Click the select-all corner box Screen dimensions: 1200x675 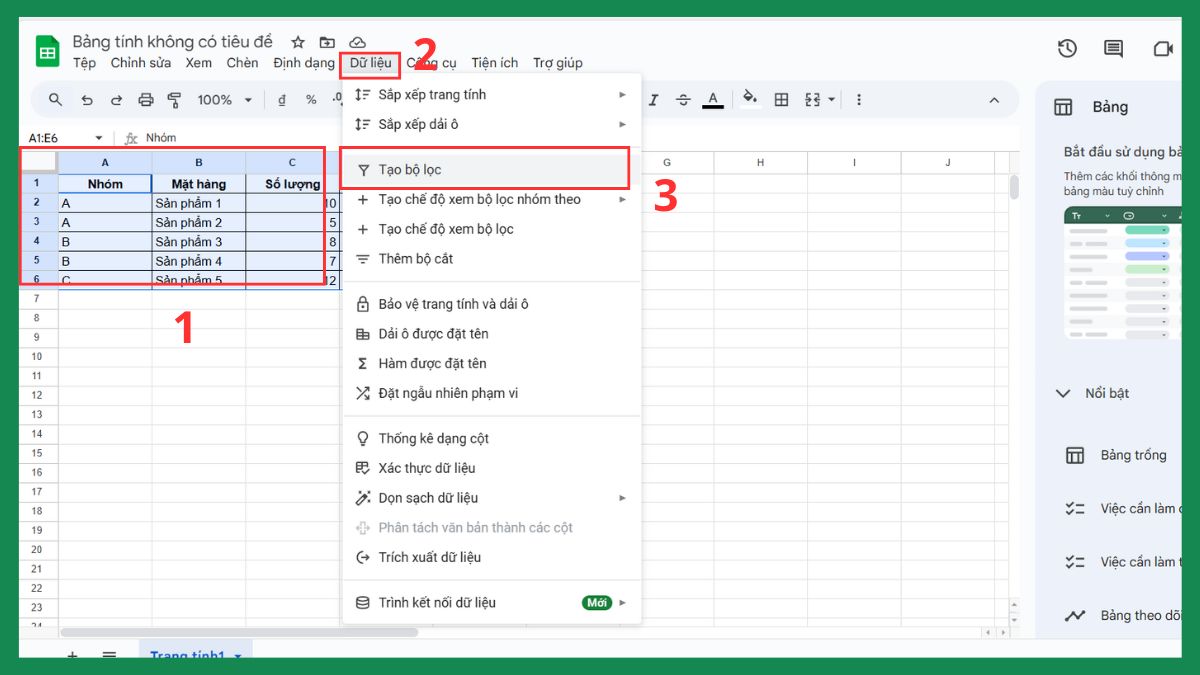[39, 162]
